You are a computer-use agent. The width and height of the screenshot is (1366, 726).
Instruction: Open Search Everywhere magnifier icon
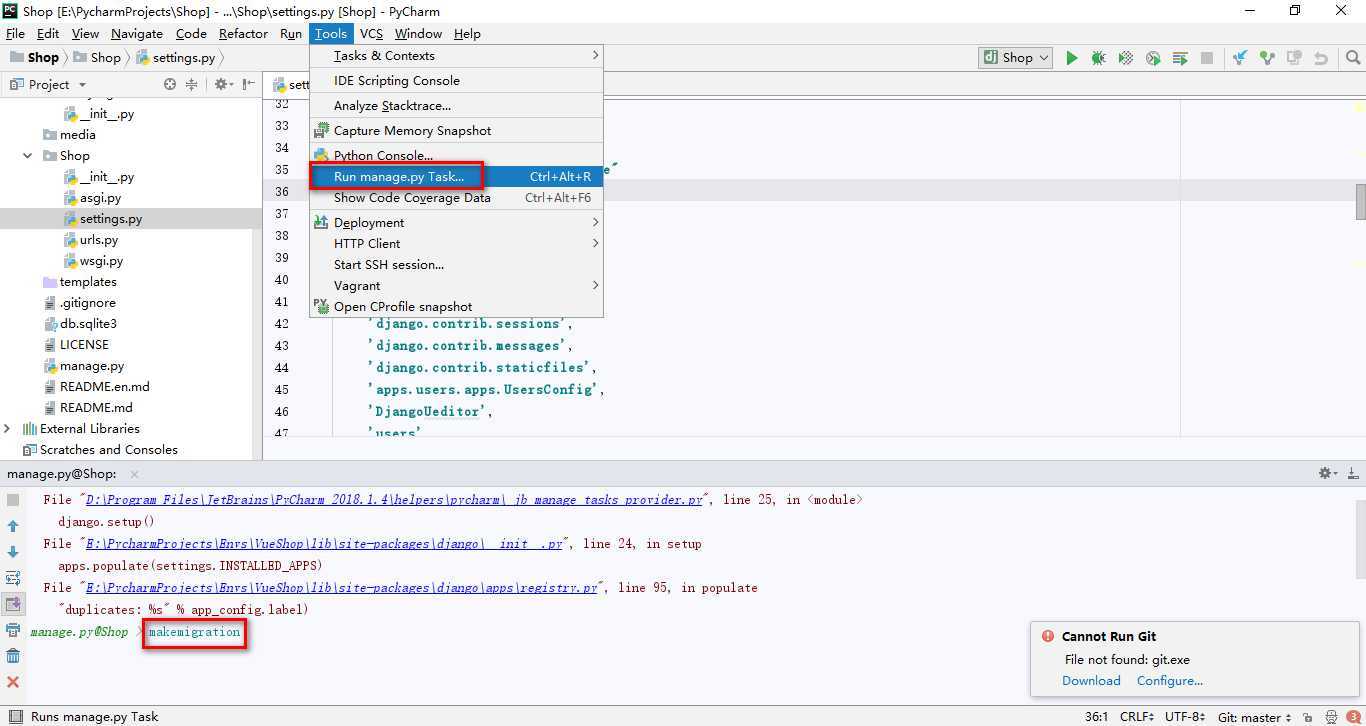tap(1353, 58)
